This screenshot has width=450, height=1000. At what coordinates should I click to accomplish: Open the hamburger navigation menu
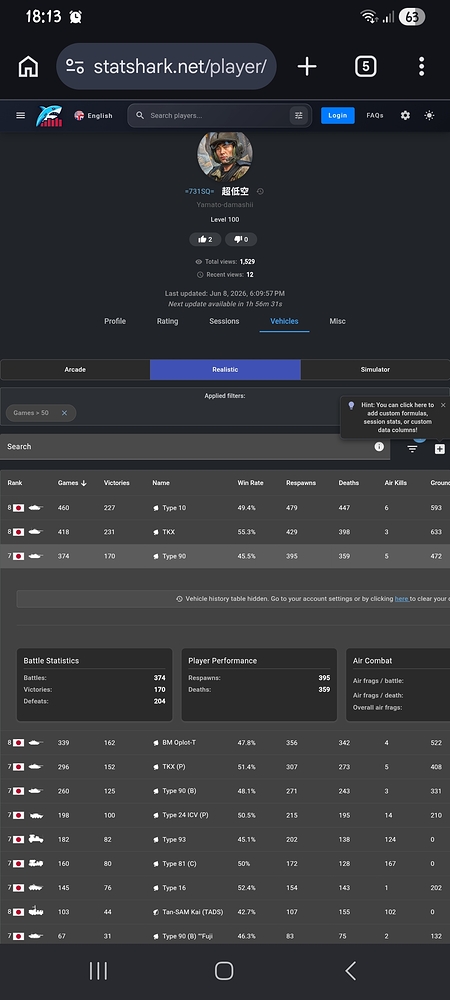coord(20,115)
